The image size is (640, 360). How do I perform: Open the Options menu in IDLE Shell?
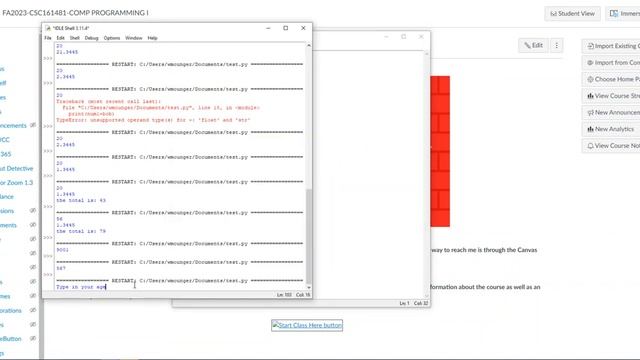112,38
